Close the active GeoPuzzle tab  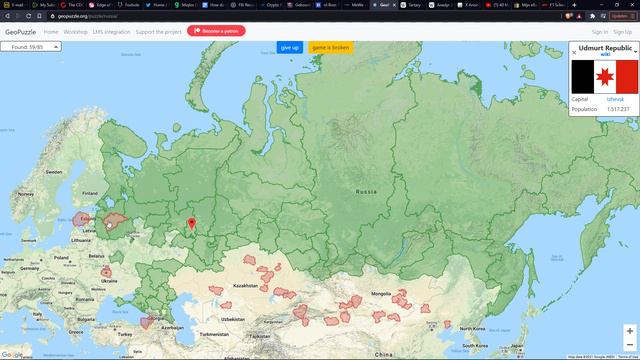click(x=394, y=5)
